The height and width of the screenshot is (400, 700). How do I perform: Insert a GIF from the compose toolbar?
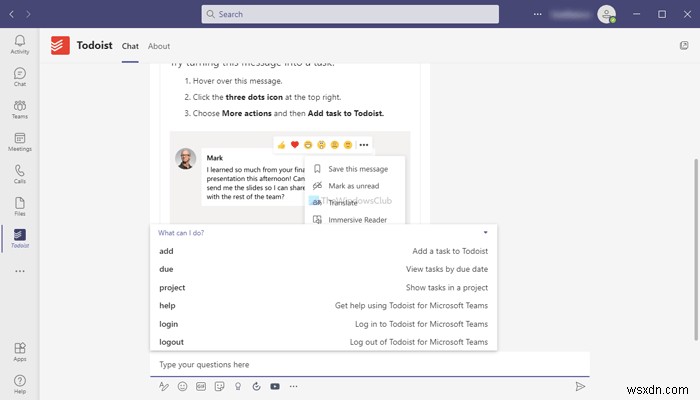(x=201, y=387)
